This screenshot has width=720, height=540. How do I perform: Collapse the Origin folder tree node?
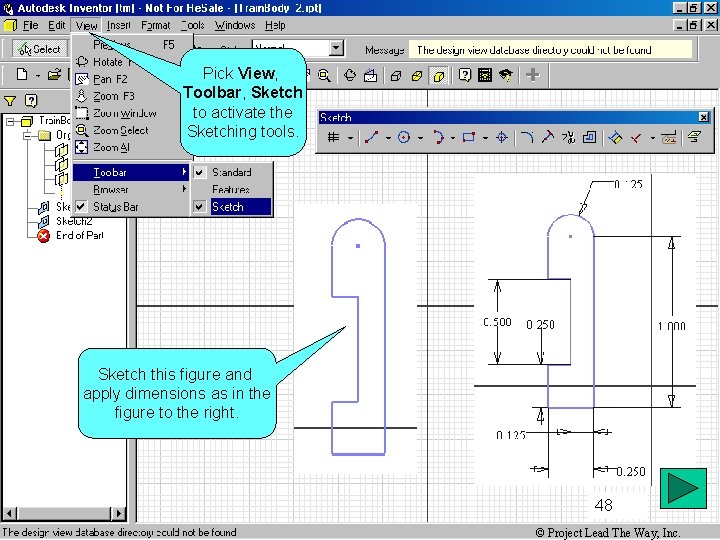(x=28, y=135)
